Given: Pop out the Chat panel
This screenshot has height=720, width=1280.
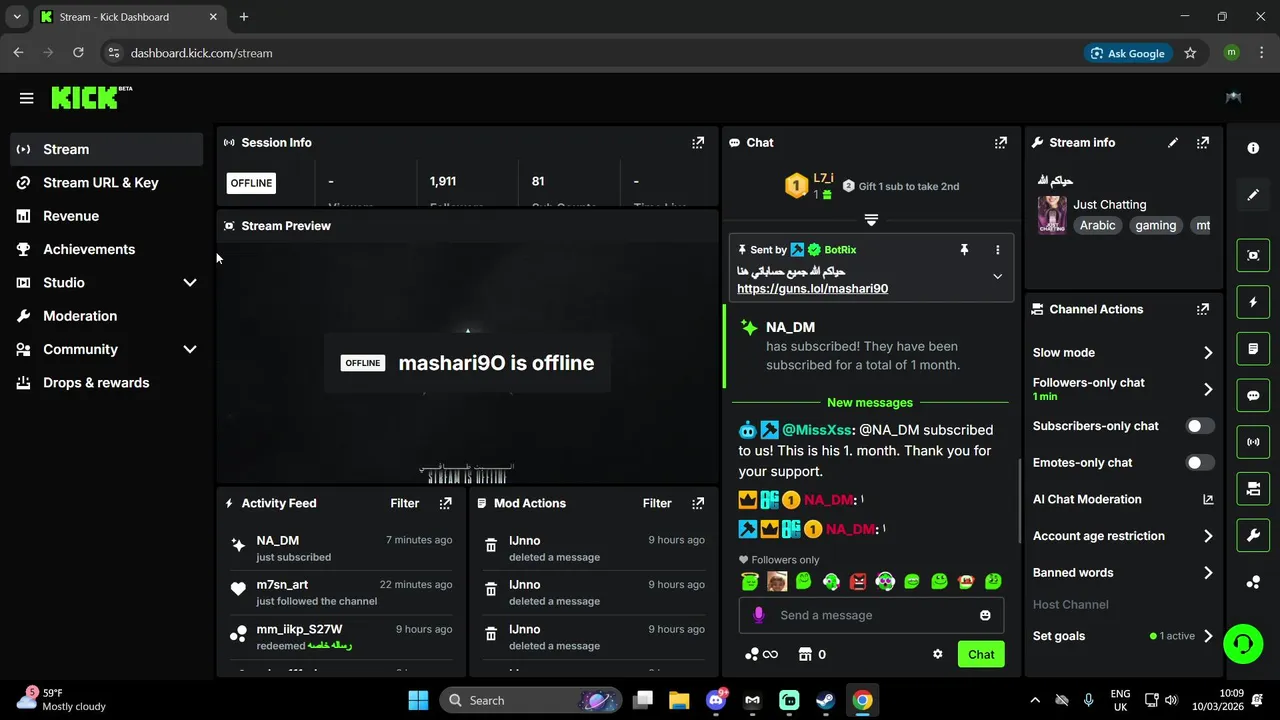Looking at the screenshot, I should [1000, 143].
